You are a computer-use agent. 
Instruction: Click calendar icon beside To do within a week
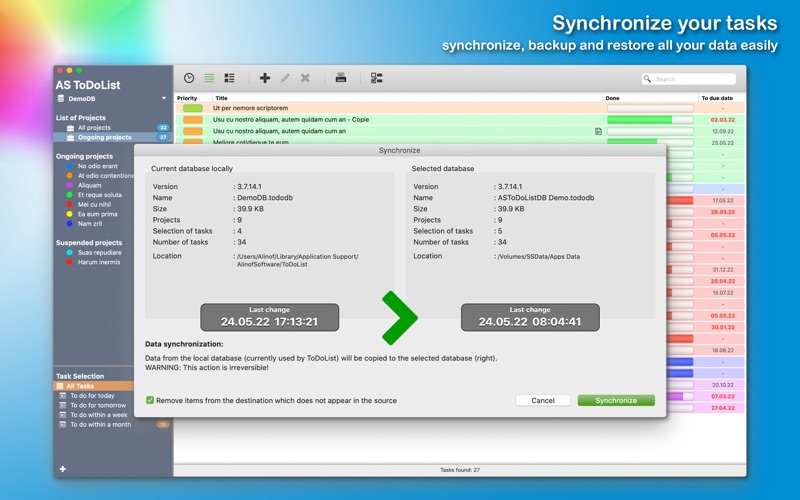tap(63, 415)
